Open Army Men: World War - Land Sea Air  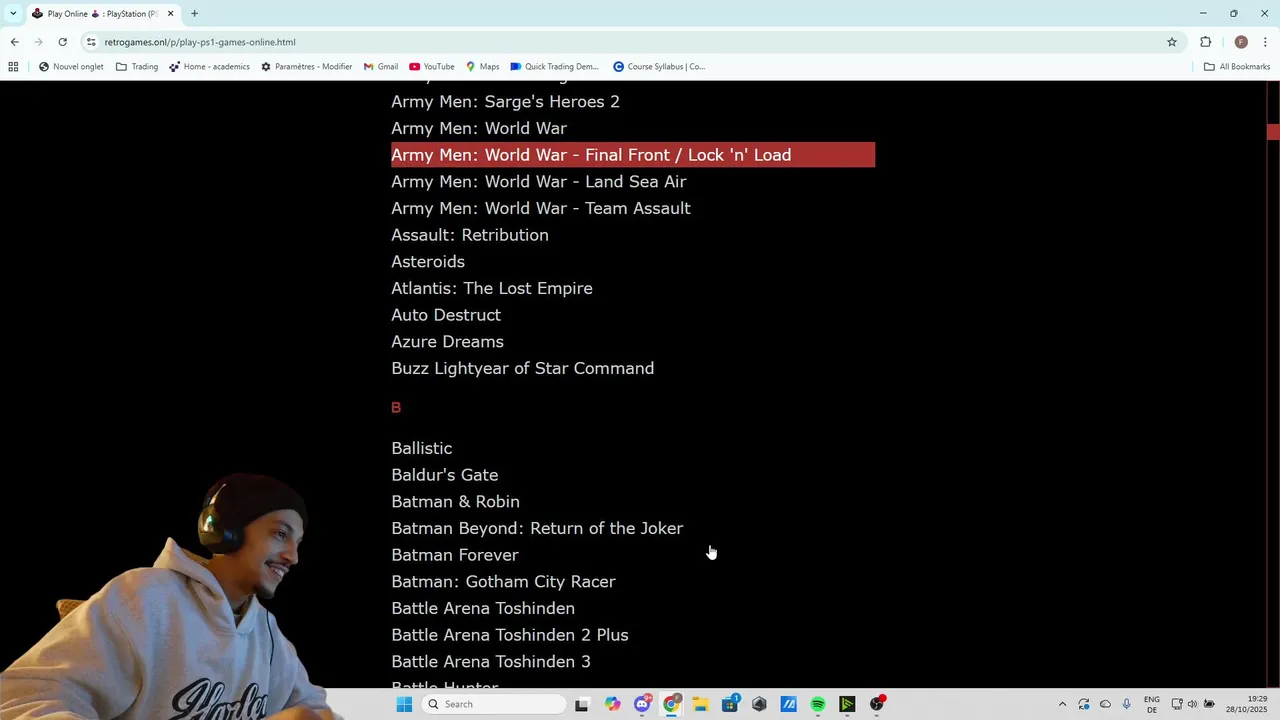coord(538,182)
